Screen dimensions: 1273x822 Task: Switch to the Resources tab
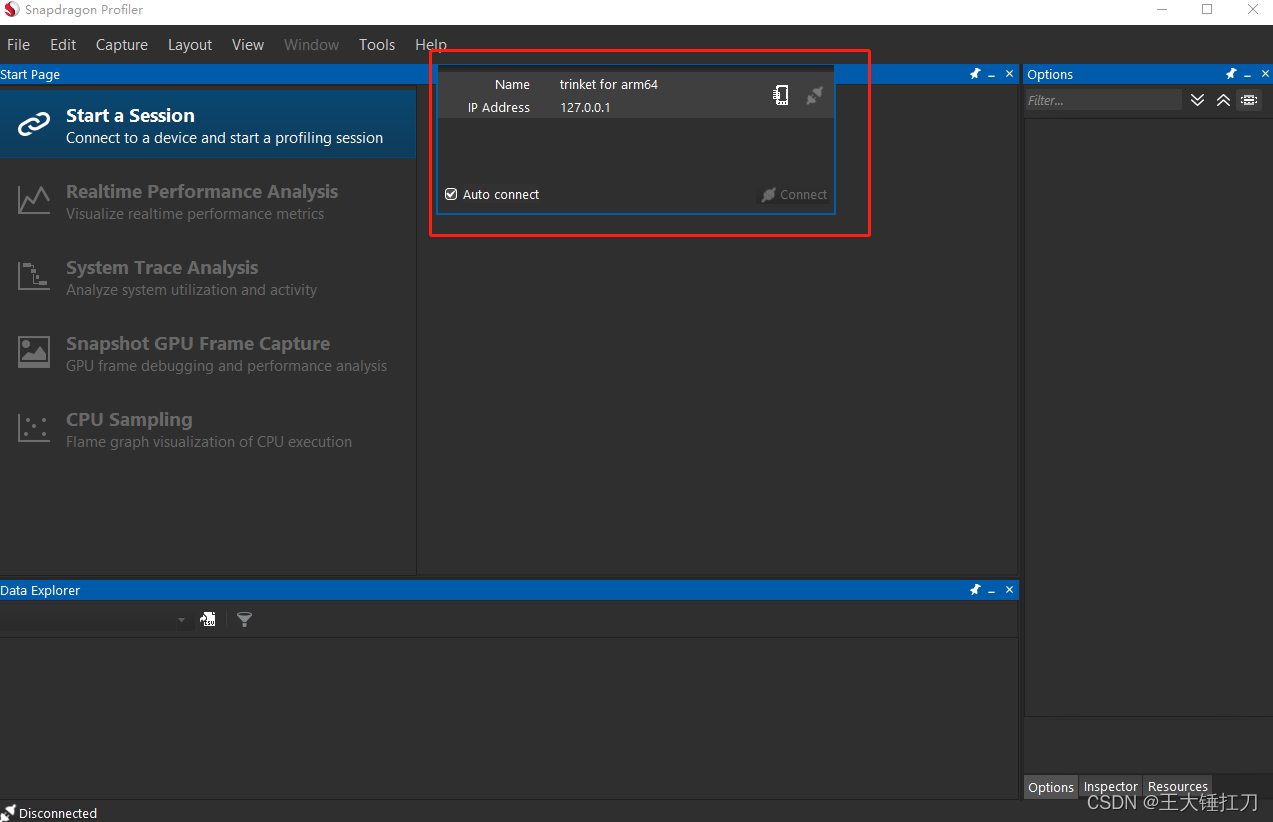(1178, 787)
